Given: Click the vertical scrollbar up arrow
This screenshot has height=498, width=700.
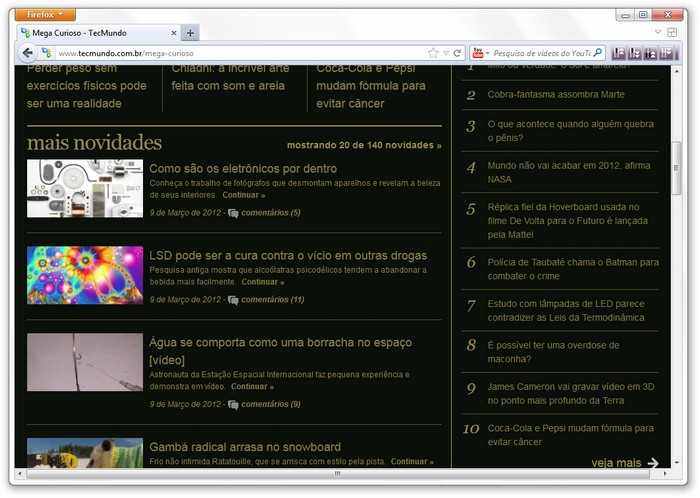Looking at the screenshot, I should click(x=676, y=71).
